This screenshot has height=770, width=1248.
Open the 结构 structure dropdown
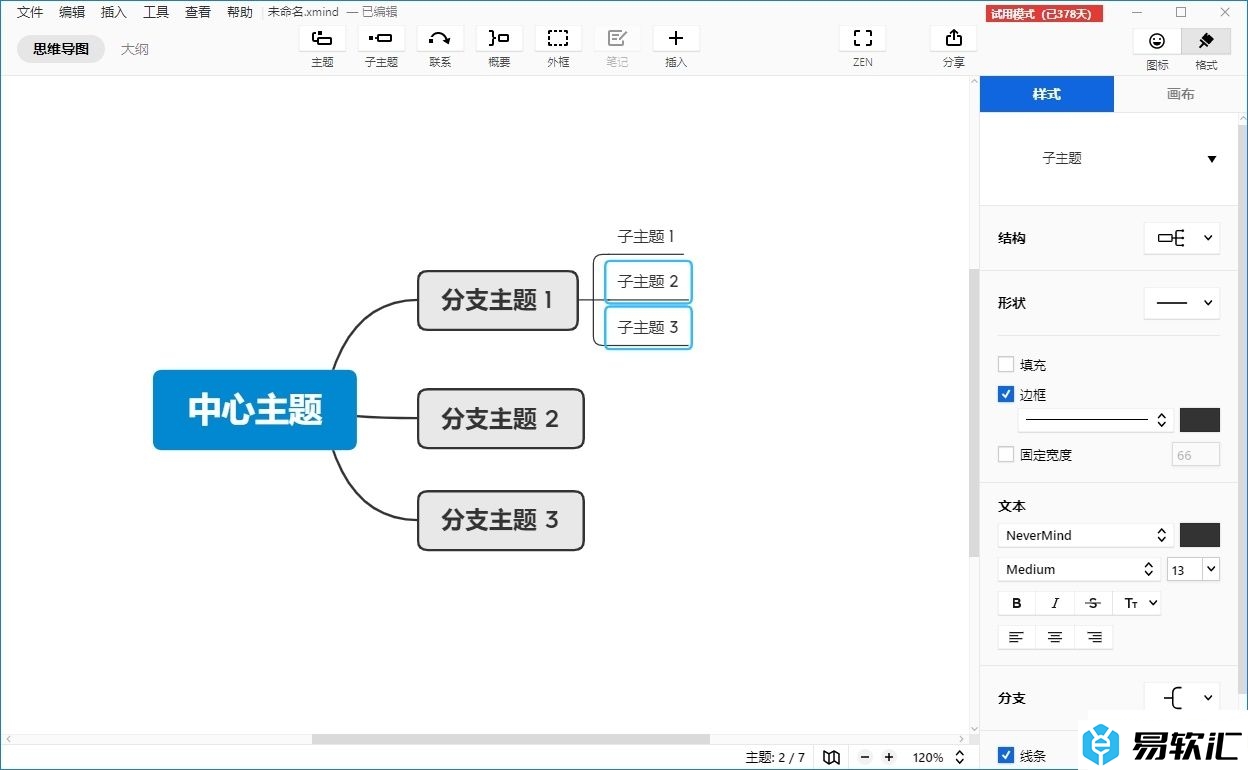click(1182, 238)
